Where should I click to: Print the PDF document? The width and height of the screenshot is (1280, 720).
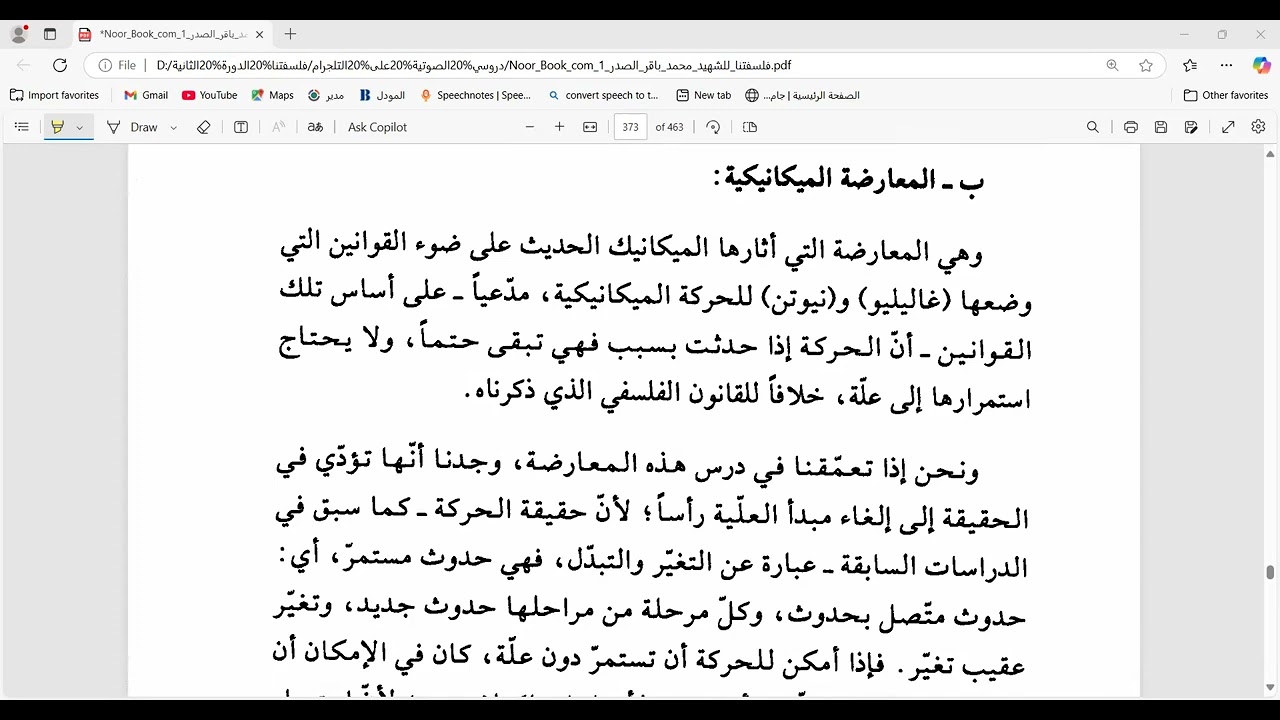1131,127
